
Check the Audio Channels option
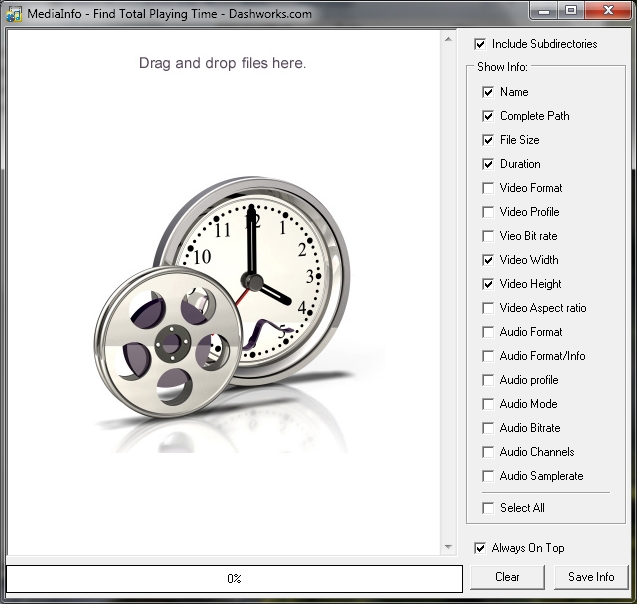tap(488, 452)
